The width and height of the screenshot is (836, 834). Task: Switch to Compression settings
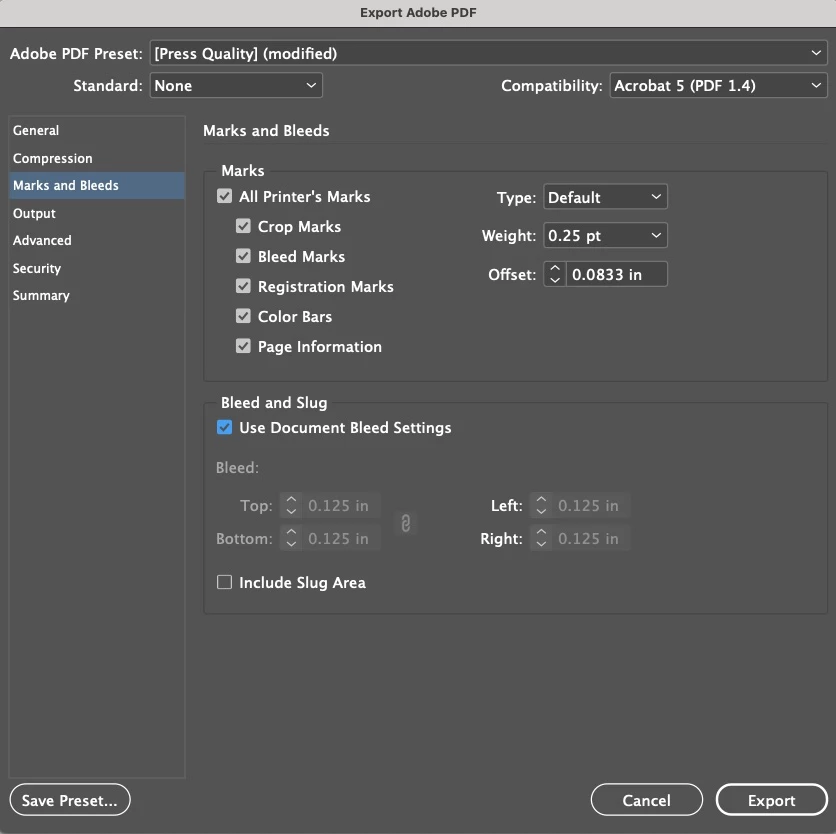pyautogui.click(x=97, y=158)
